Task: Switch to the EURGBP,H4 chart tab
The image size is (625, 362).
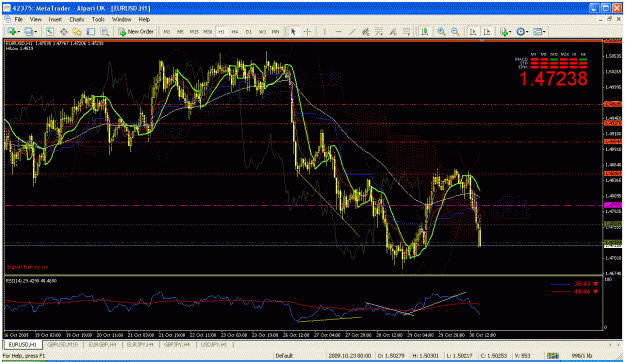Action: click(102, 344)
